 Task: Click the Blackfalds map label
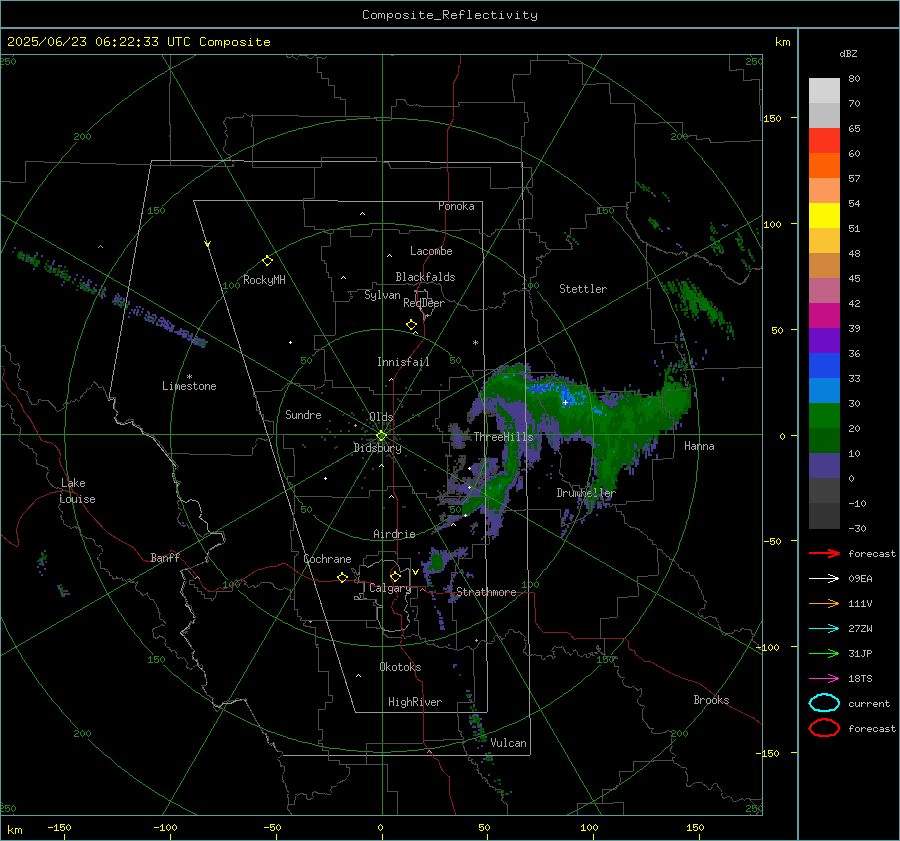pos(425,277)
